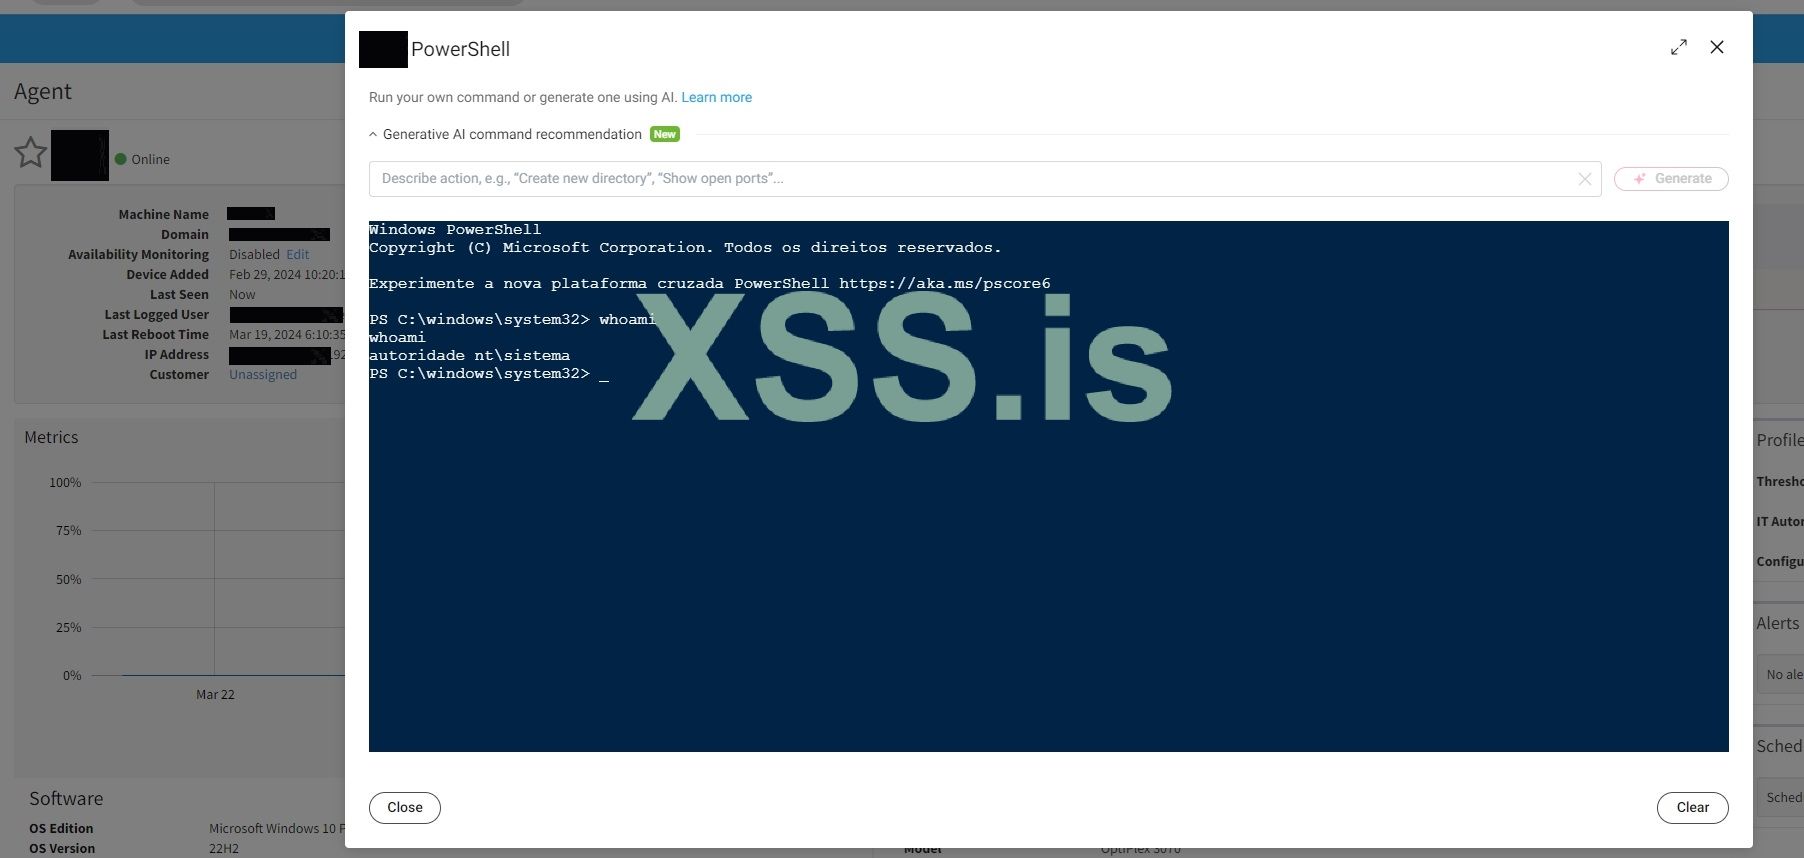Clear the PowerShell terminal output

point(1693,807)
